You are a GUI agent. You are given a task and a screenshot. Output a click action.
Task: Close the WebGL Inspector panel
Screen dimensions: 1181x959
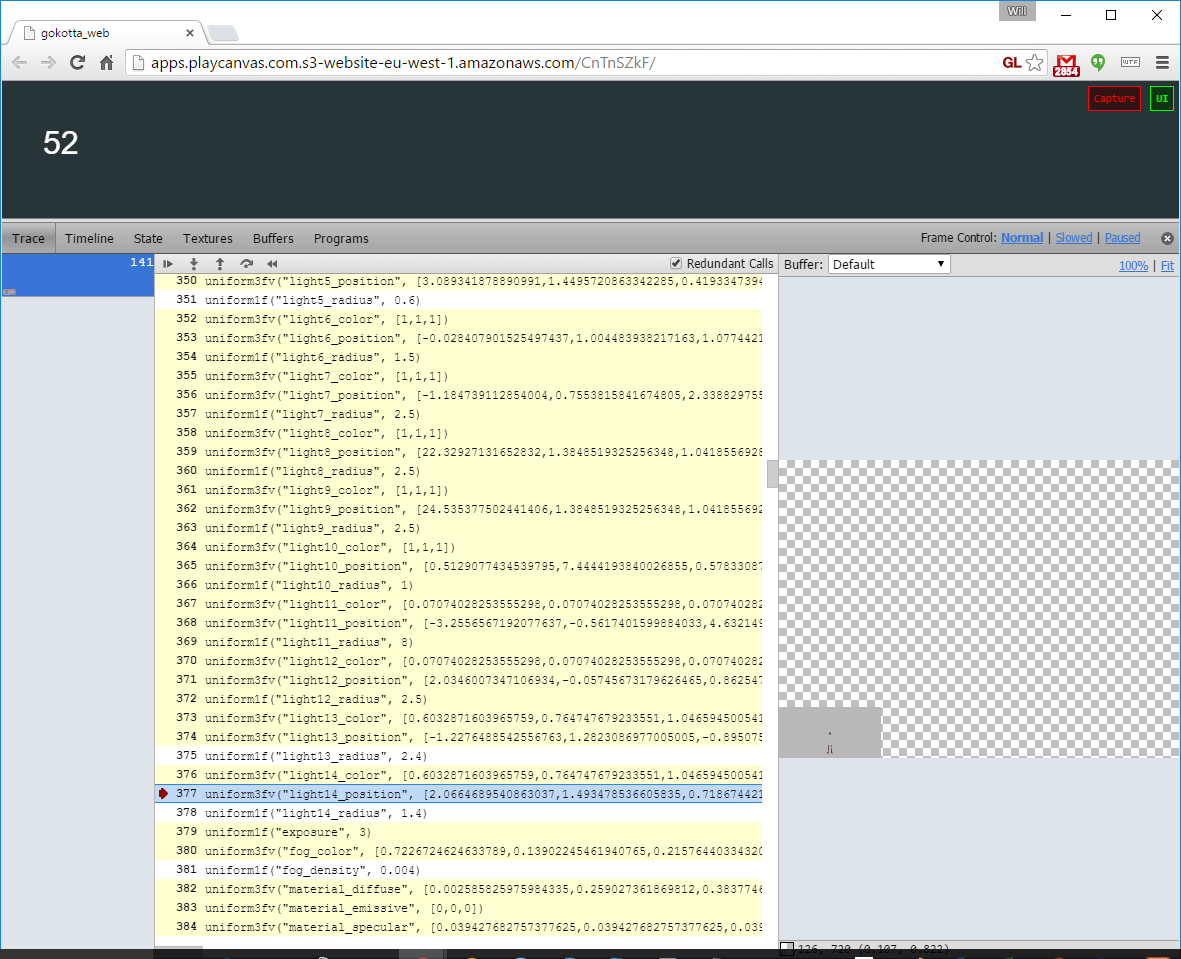click(1166, 238)
